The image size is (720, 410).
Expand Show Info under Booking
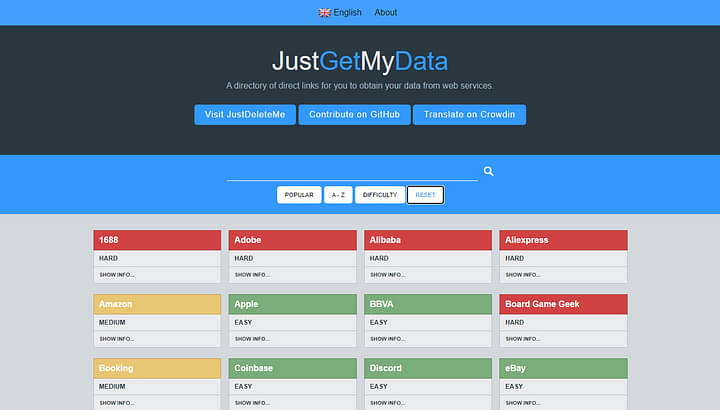117,403
